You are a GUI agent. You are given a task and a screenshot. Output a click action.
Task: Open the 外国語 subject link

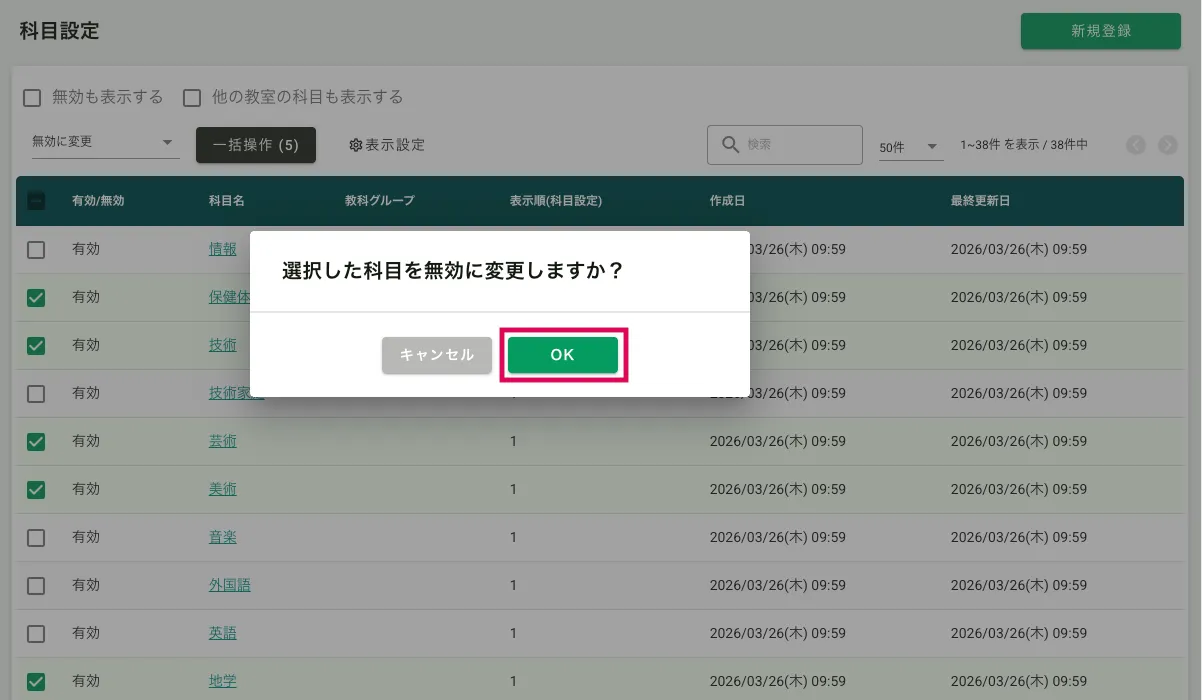tap(230, 585)
